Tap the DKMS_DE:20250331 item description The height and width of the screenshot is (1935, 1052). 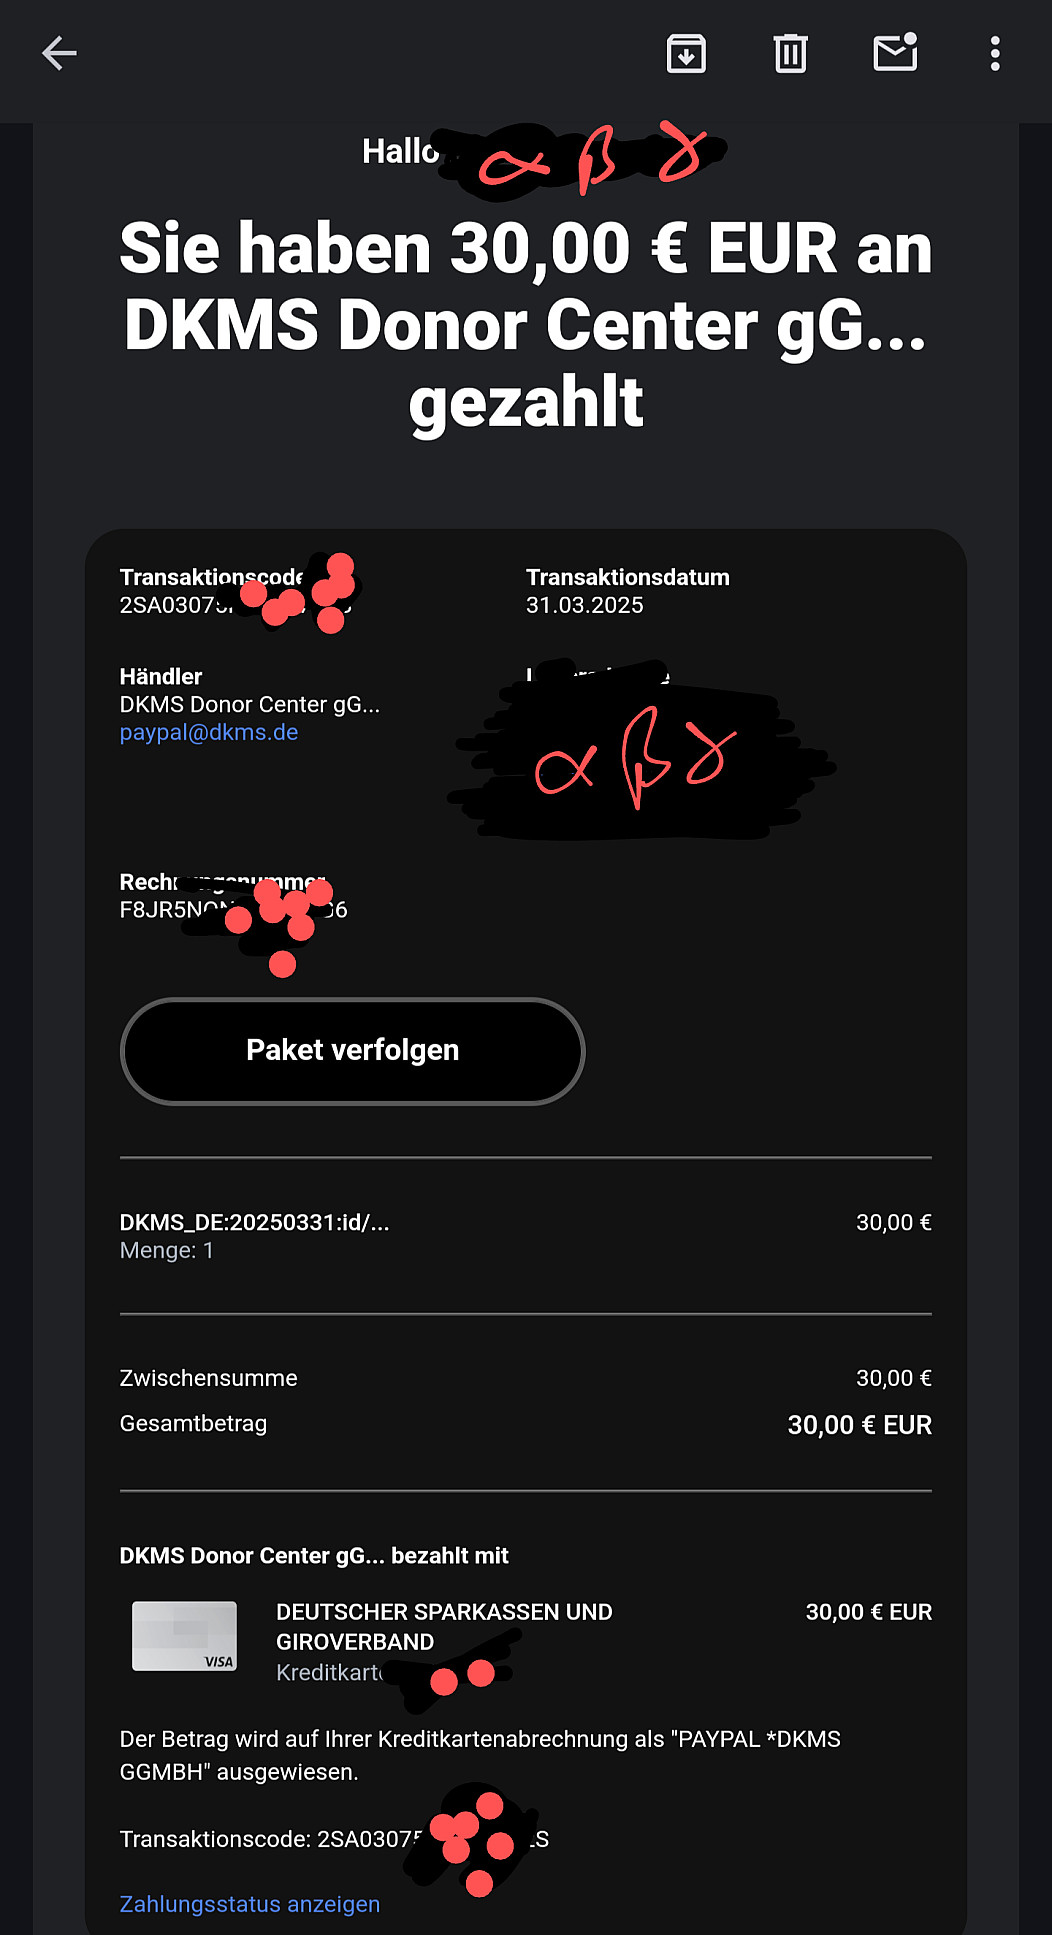[x=254, y=1222]
